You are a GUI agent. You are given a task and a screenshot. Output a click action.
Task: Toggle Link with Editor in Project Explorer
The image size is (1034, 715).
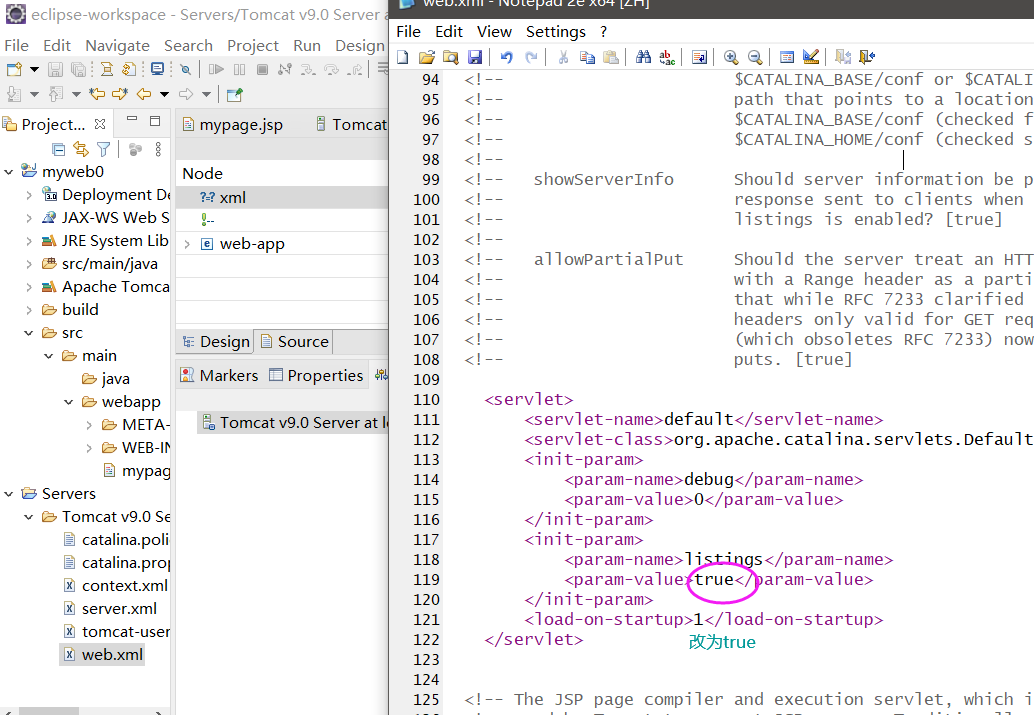tap(80, 150)
